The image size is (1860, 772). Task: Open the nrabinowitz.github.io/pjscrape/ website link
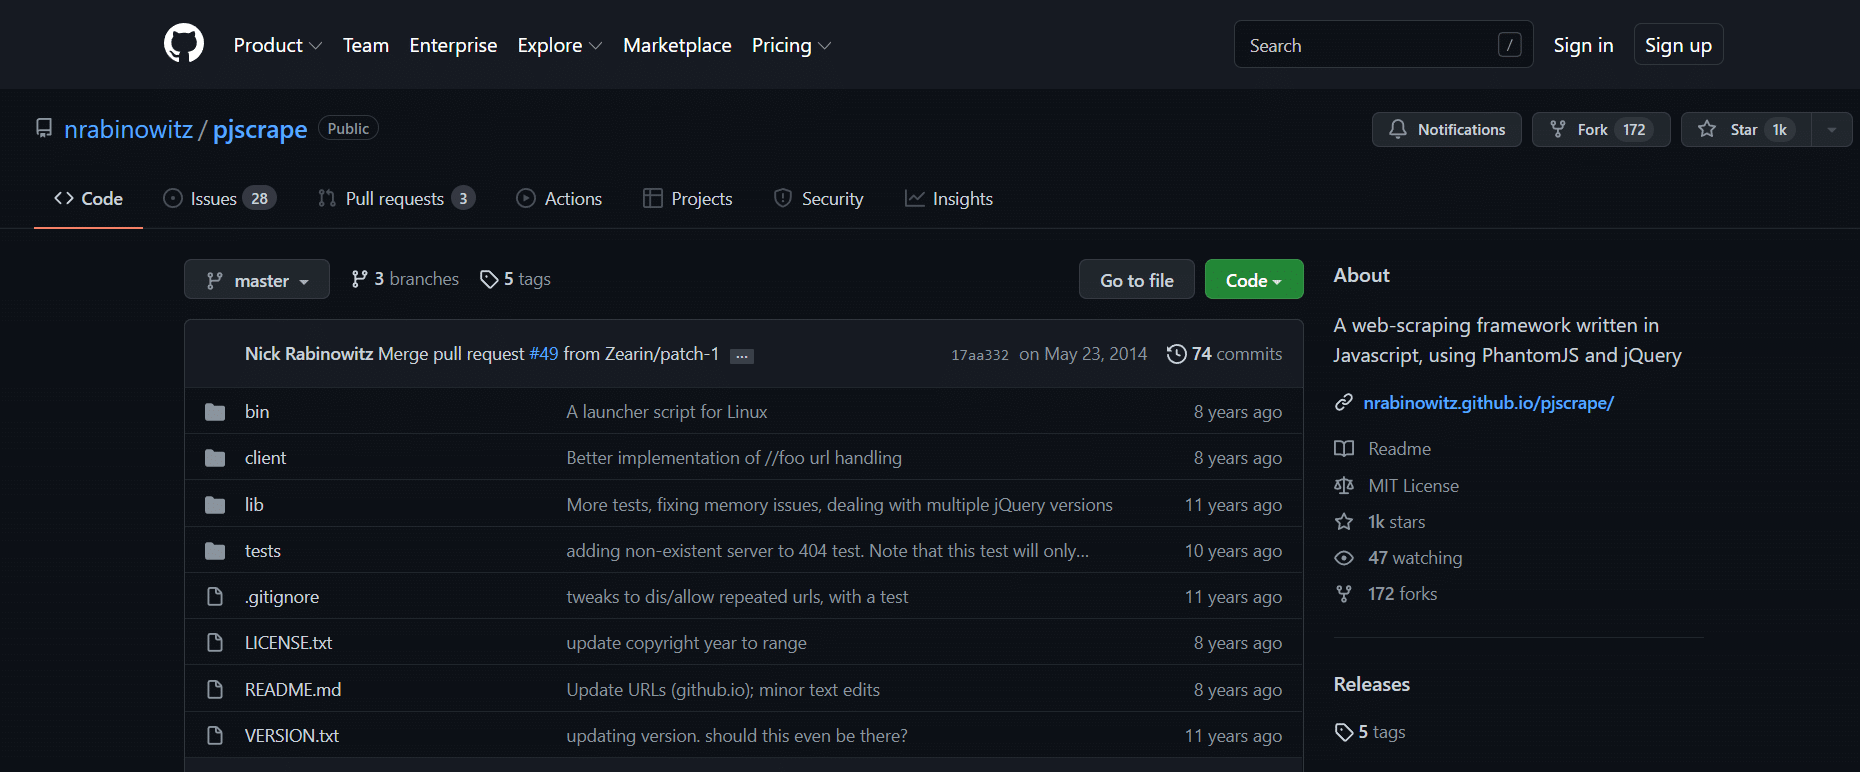click(1489, 403)
